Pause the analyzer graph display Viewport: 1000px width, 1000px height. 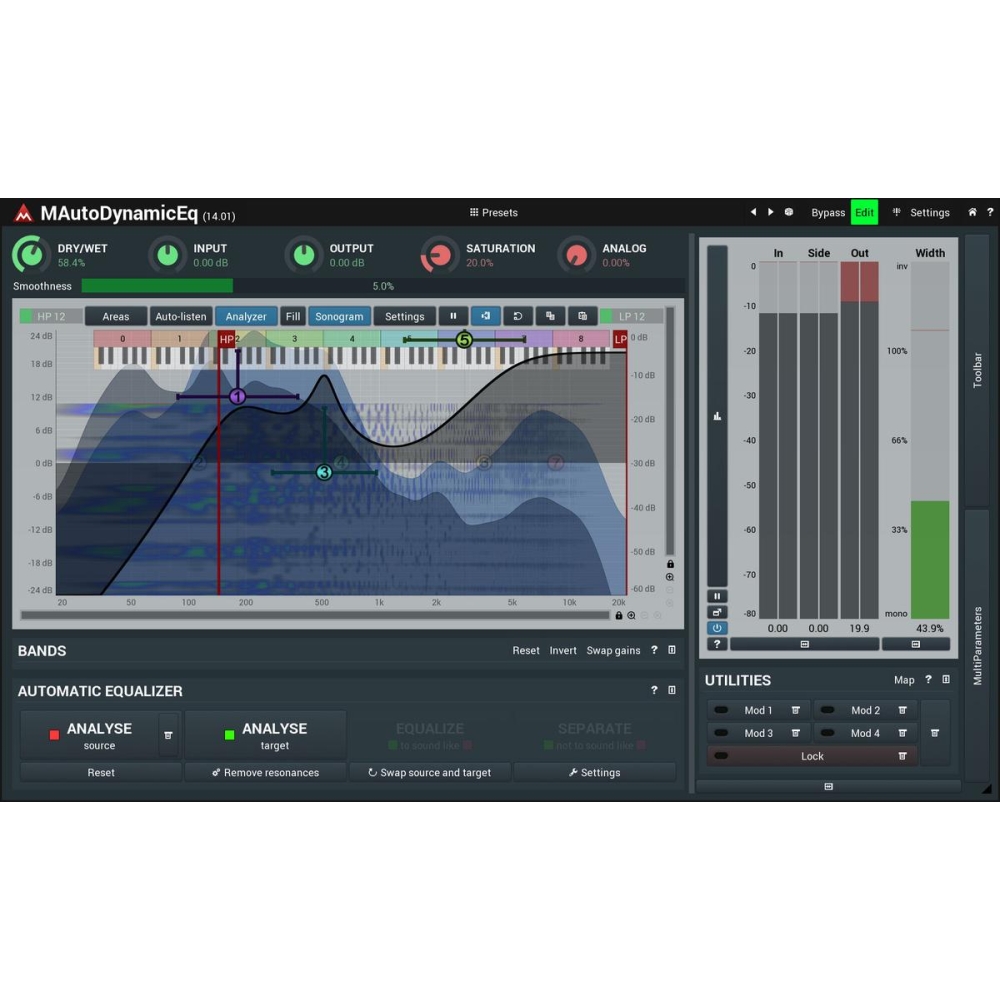[x=453, y=316]
